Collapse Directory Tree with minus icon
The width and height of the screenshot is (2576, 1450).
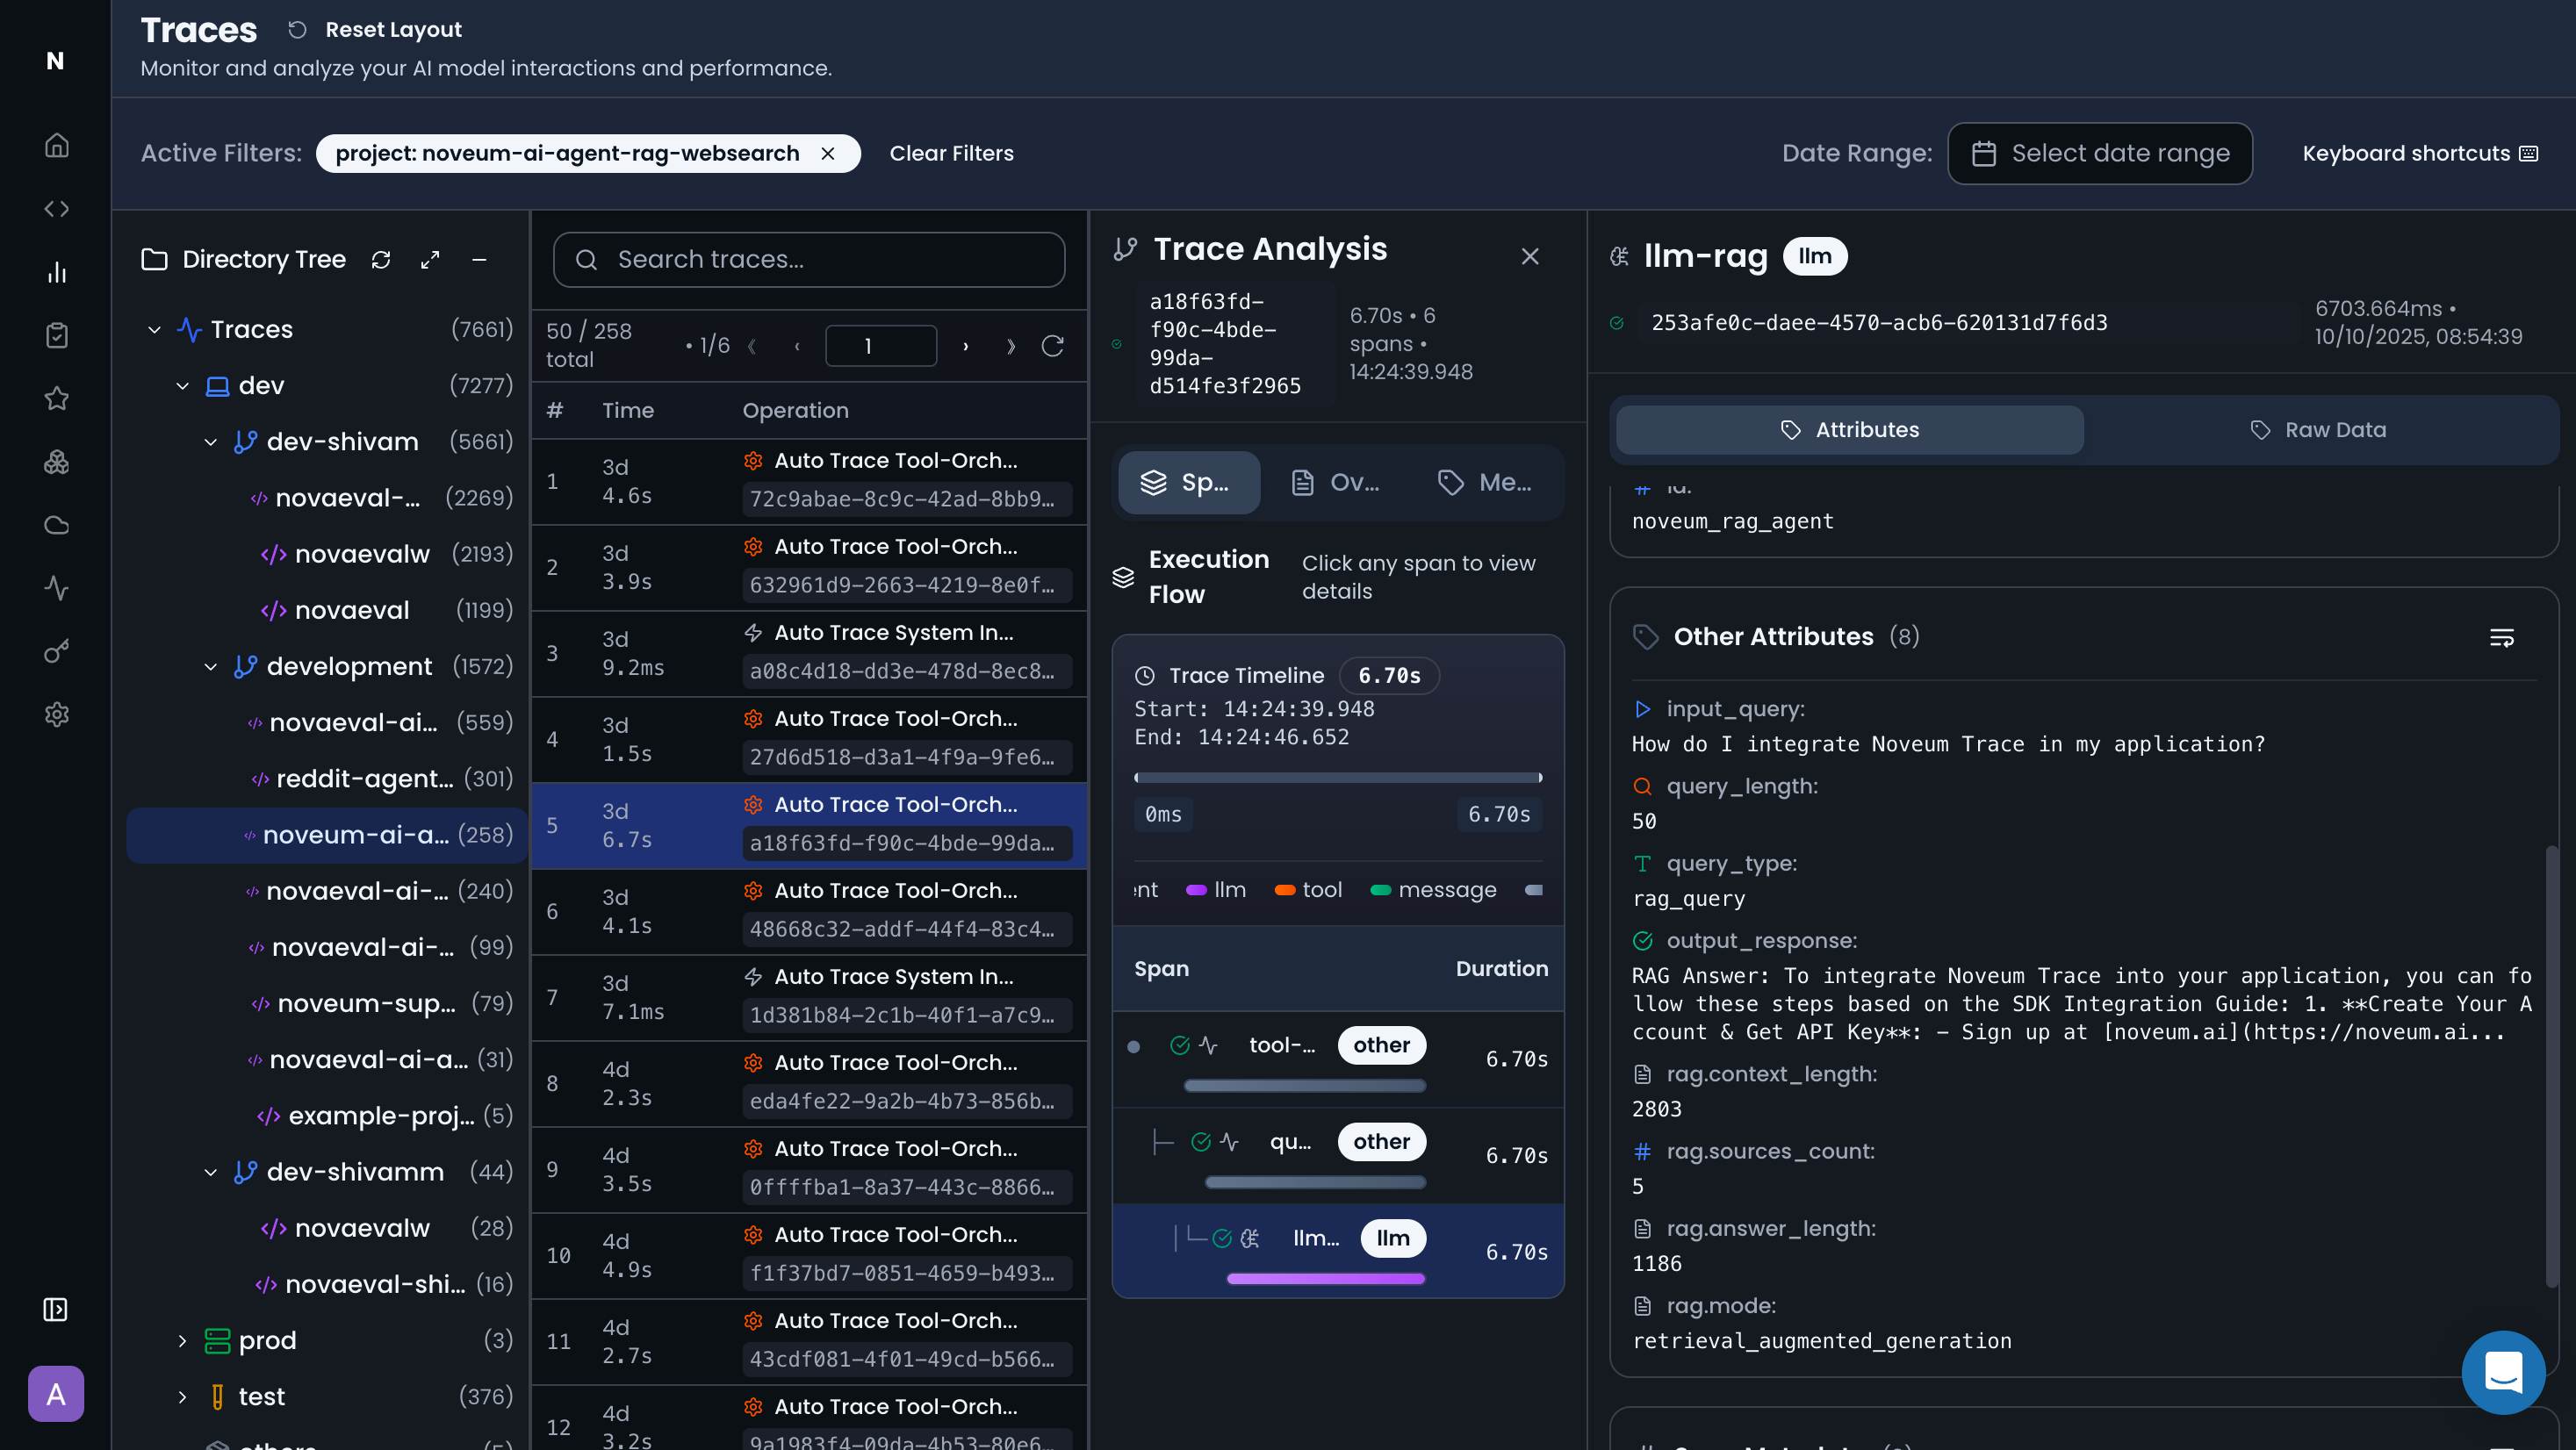tap(479, 260)
